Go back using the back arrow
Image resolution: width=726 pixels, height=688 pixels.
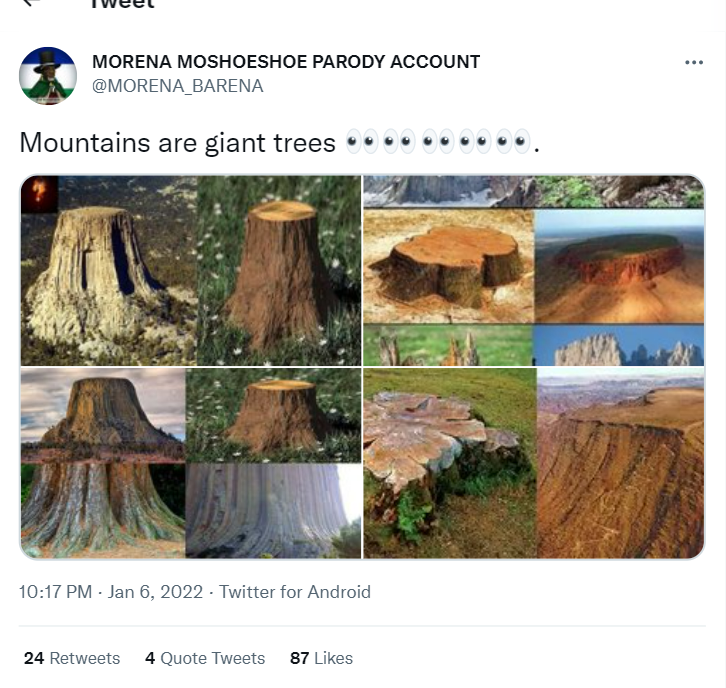[x=33, y=3]
